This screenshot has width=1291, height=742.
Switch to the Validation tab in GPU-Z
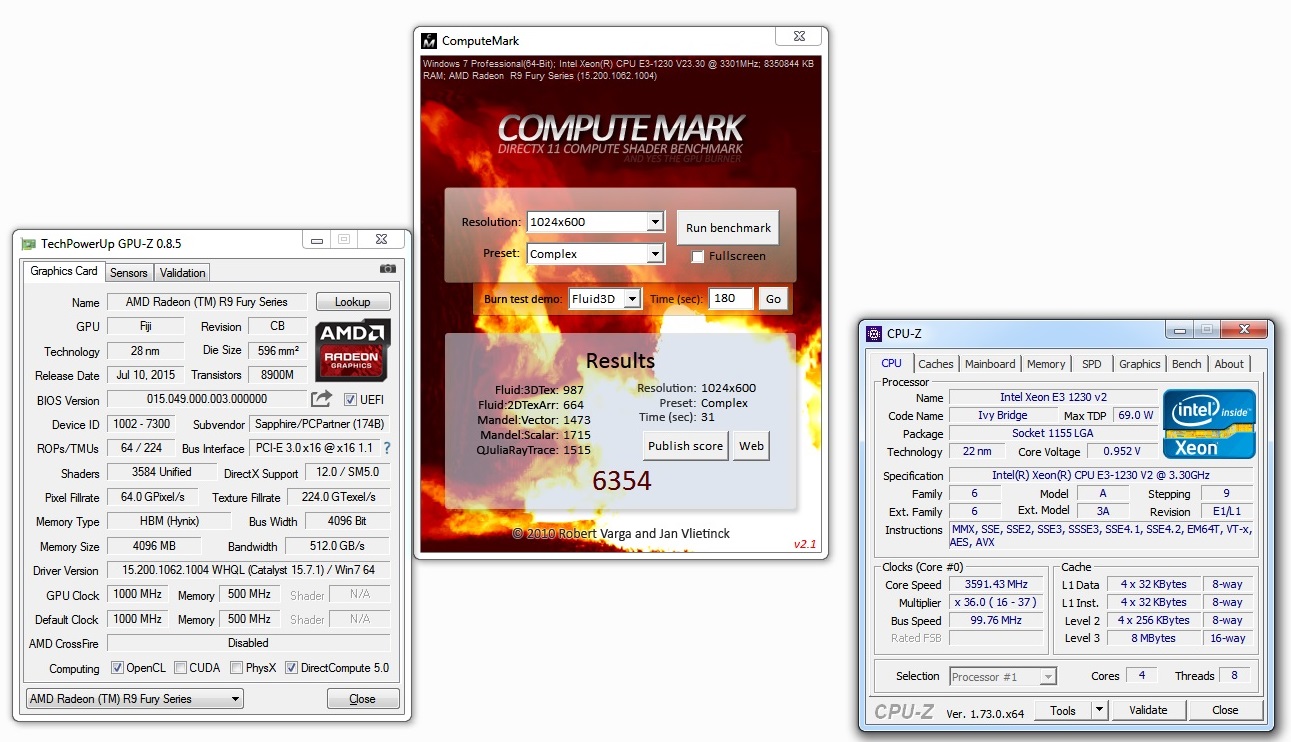(182, 272)
